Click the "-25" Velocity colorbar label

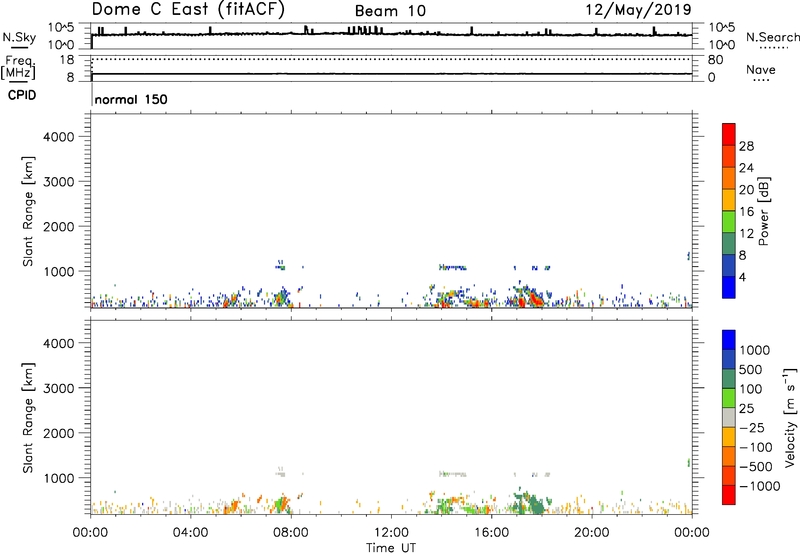click(752, 428)
